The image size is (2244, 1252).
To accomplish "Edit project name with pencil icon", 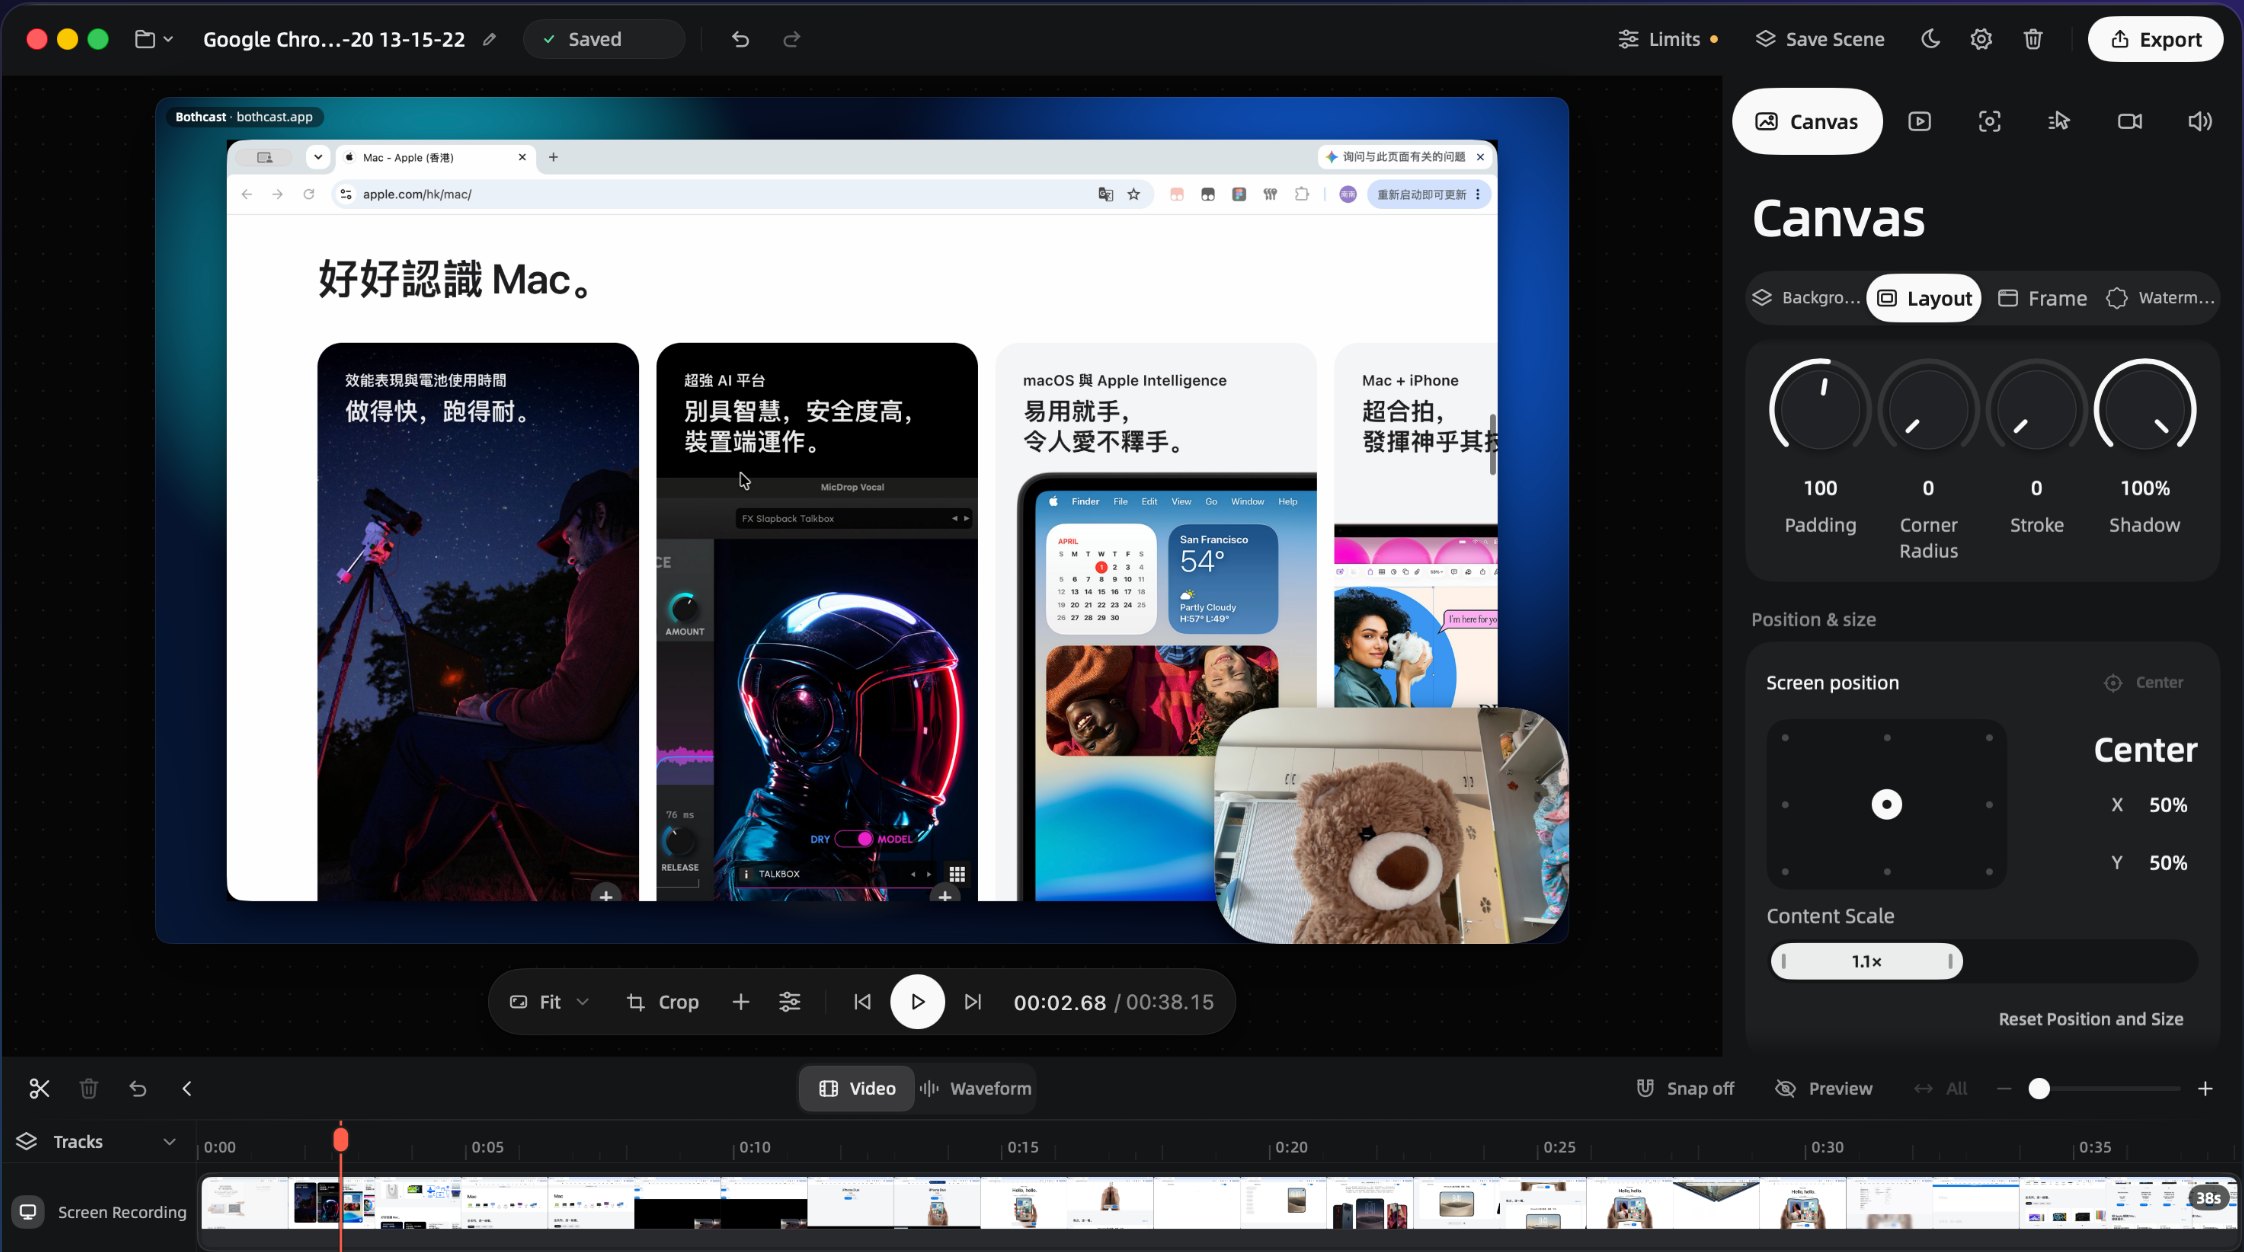I will pos(489,39).
